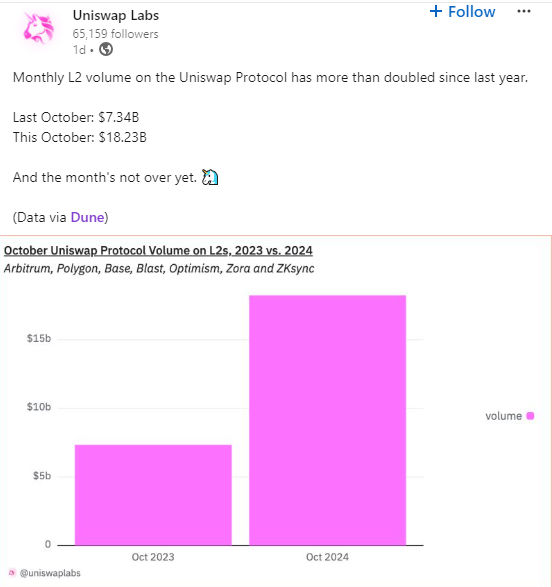Open the Uniswap Labs company name link
The width and height of the screenshot is (552, 587).
point(116,15)
